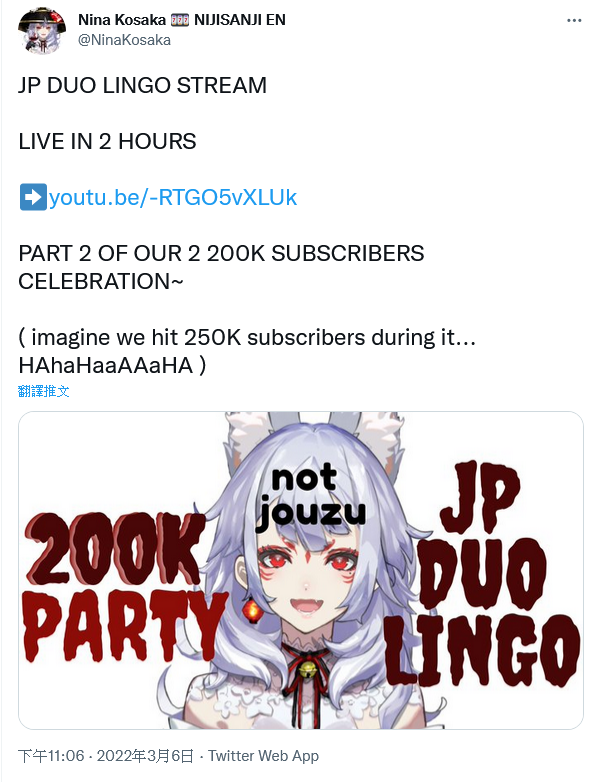Open the youtu.be/-RTGO5vXLUk link
The height and width of the screenshot is (782, 600).
(x=173, y=197)
